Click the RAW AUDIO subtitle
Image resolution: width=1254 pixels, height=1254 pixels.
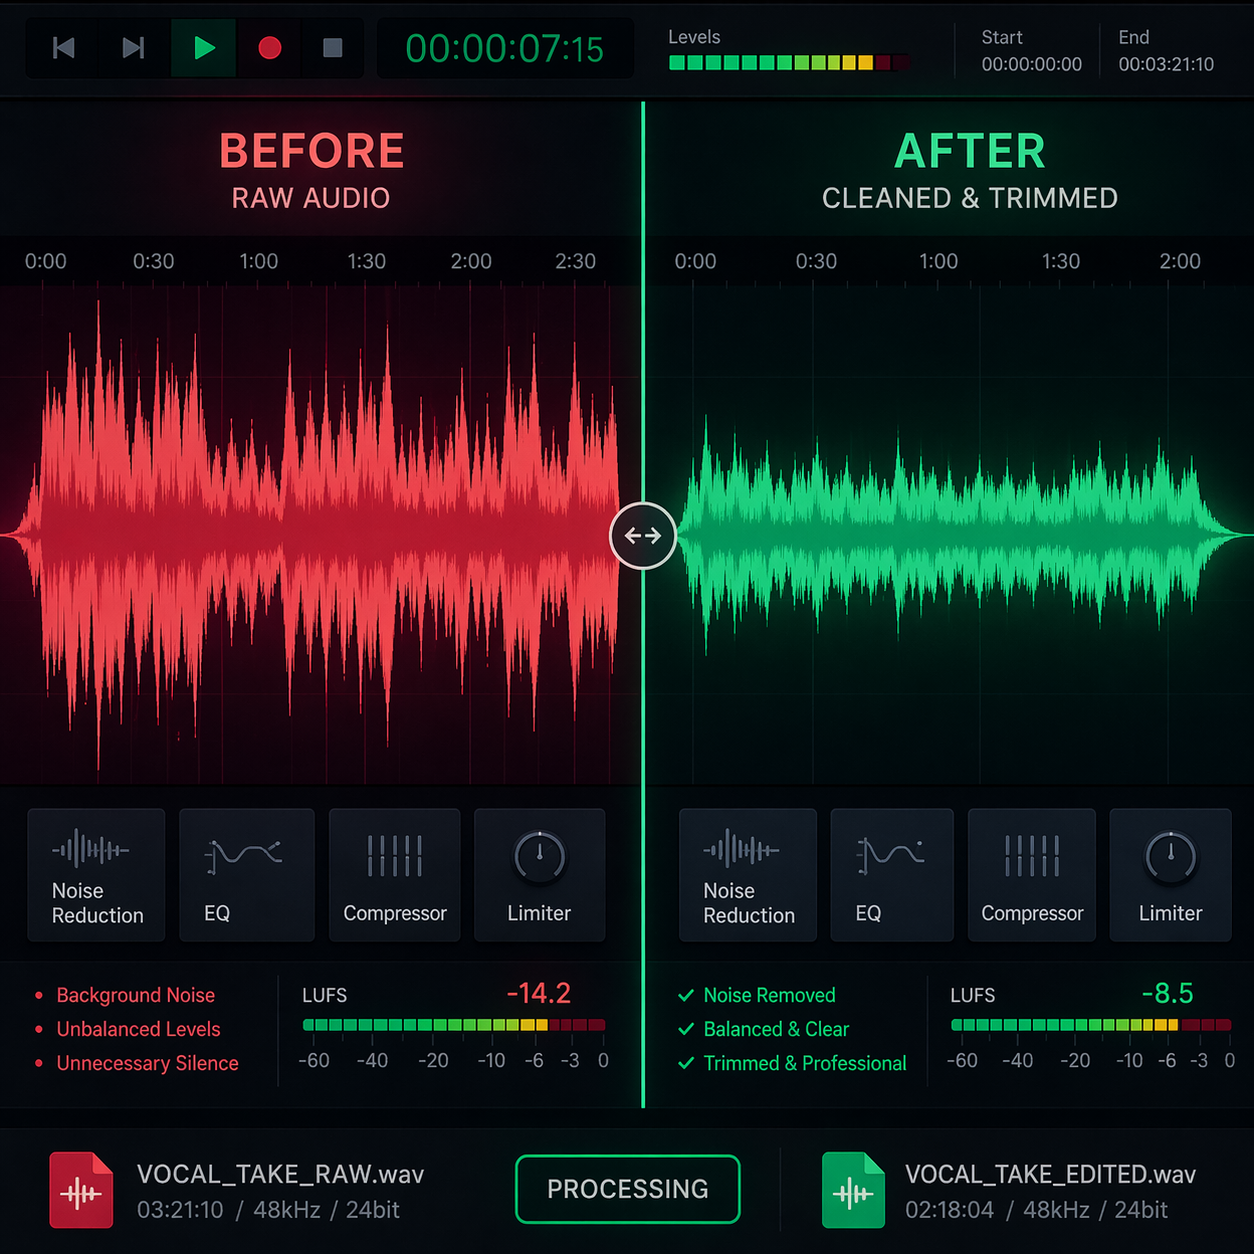(x=311, y=198)
